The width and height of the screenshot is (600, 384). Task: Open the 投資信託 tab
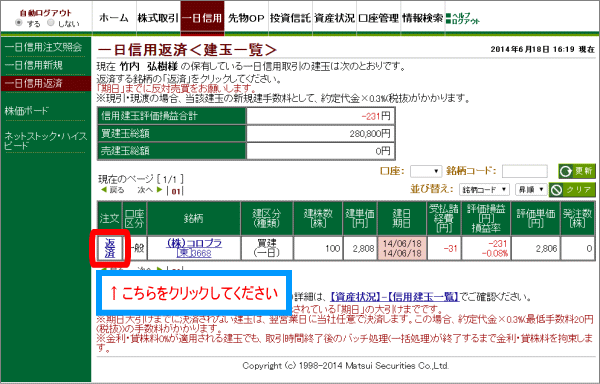point(290,18)
